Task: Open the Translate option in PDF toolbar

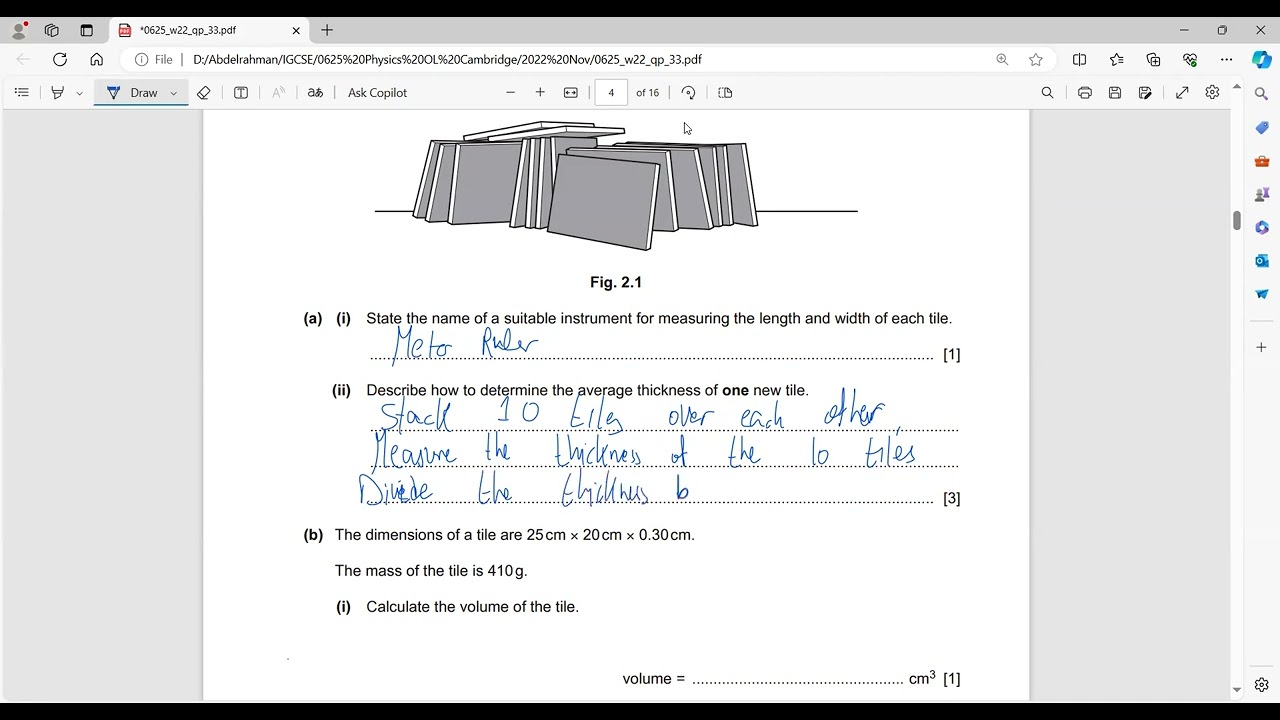Action: pyautogui.click(x=315, y=92)
